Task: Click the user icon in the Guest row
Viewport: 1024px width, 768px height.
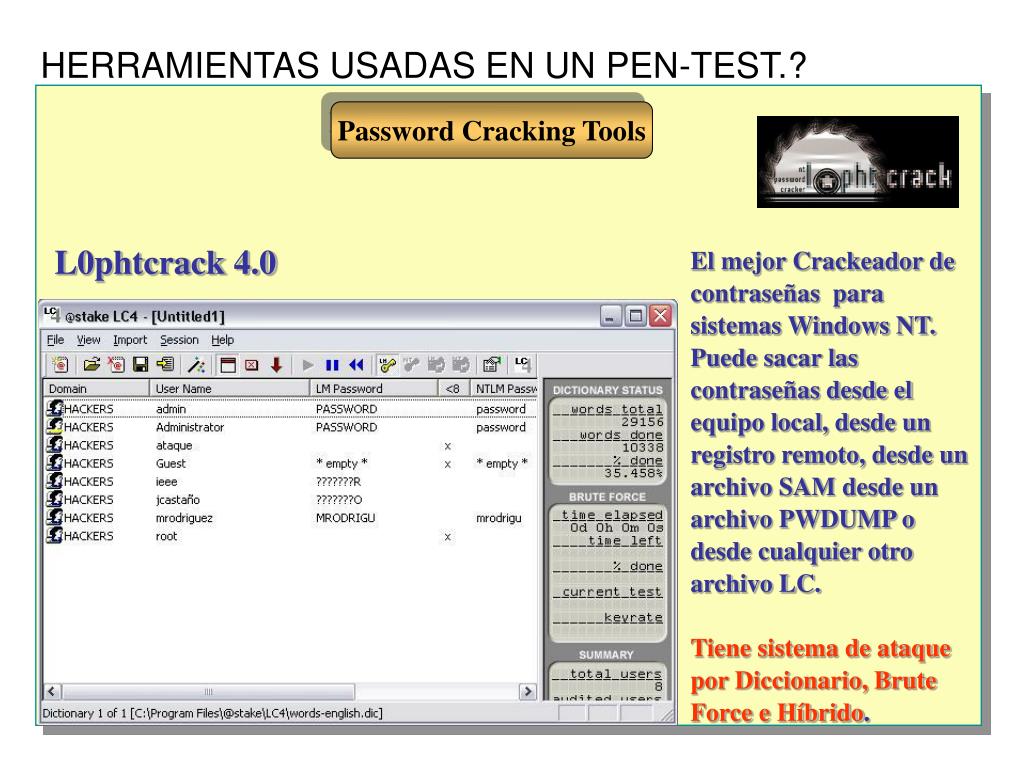Action: 55,463
